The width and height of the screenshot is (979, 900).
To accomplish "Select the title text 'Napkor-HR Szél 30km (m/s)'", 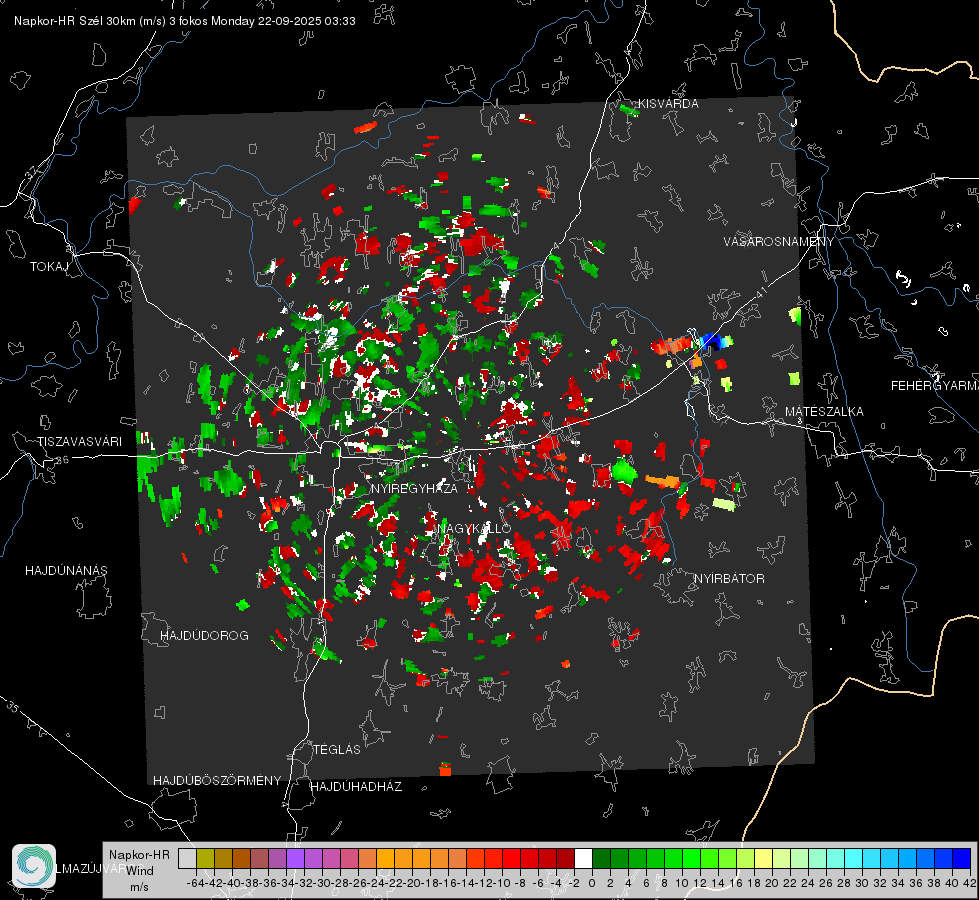I will [x=90, y=21].
